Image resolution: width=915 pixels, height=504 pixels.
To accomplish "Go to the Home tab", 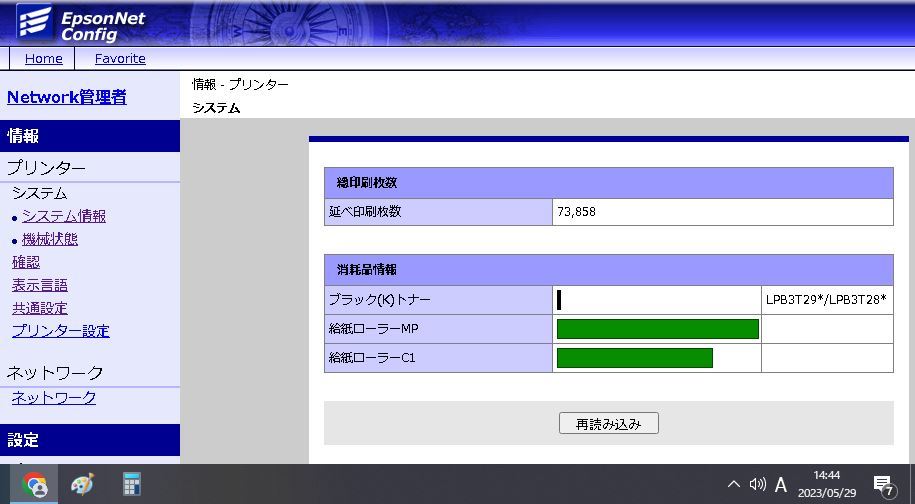I will pyautogui.click(x=43, y=58).
